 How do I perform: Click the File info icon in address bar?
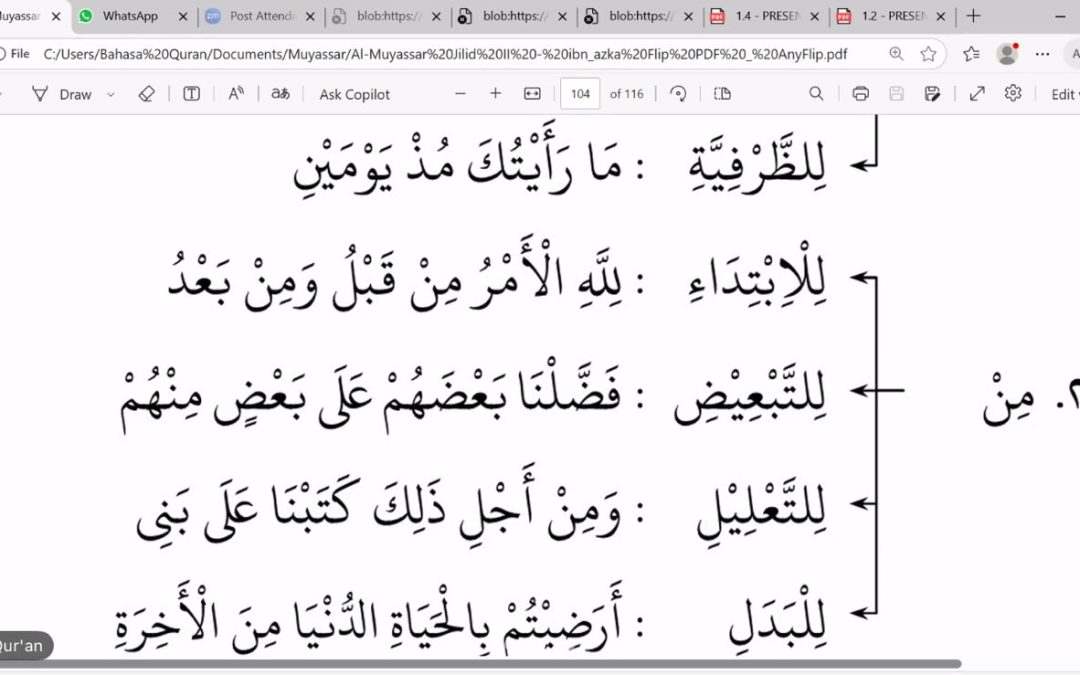click(13, 54)
